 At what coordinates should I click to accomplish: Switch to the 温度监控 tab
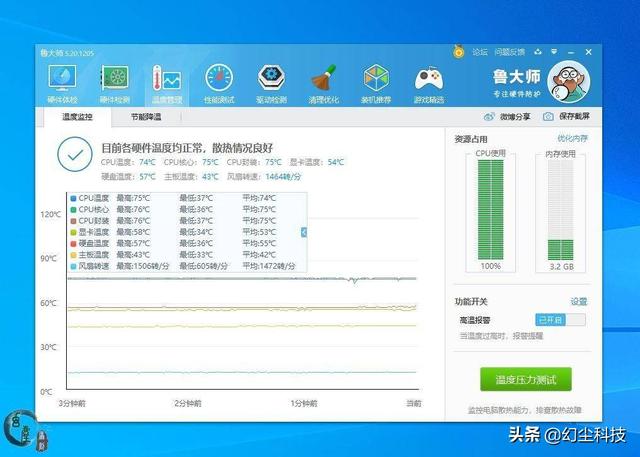click(77, 117)
